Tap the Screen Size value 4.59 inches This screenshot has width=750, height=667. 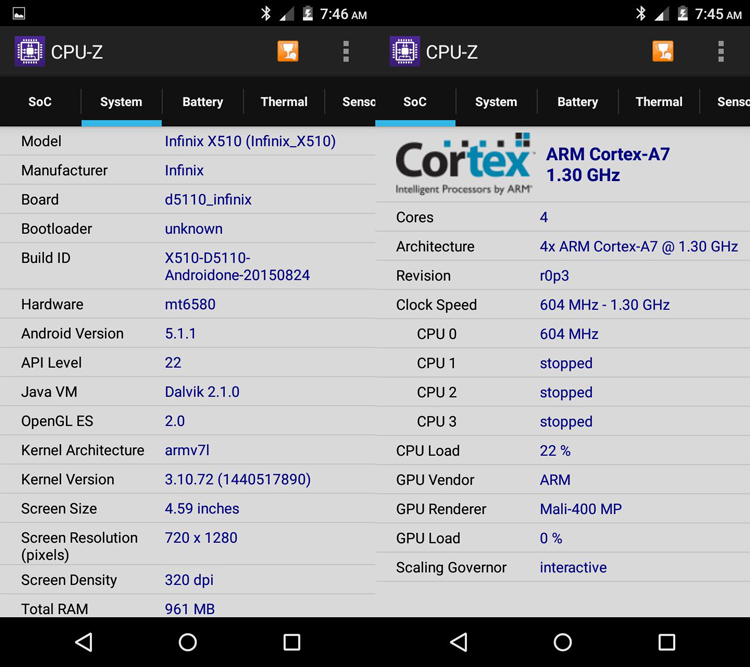(x=202, y=509)
